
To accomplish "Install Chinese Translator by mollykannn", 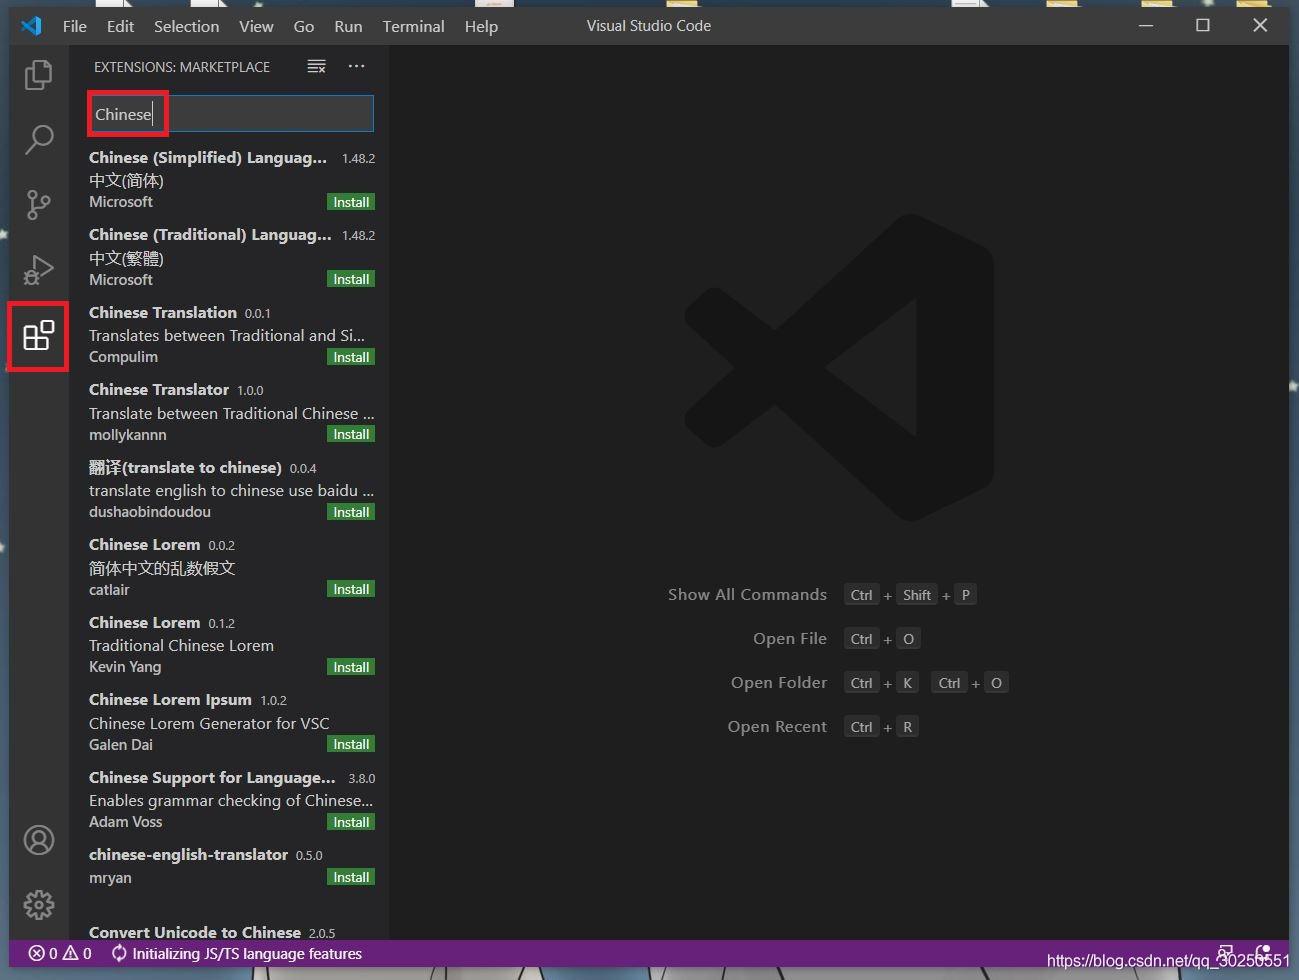I will pyautogui.click(x=351, y=434).
